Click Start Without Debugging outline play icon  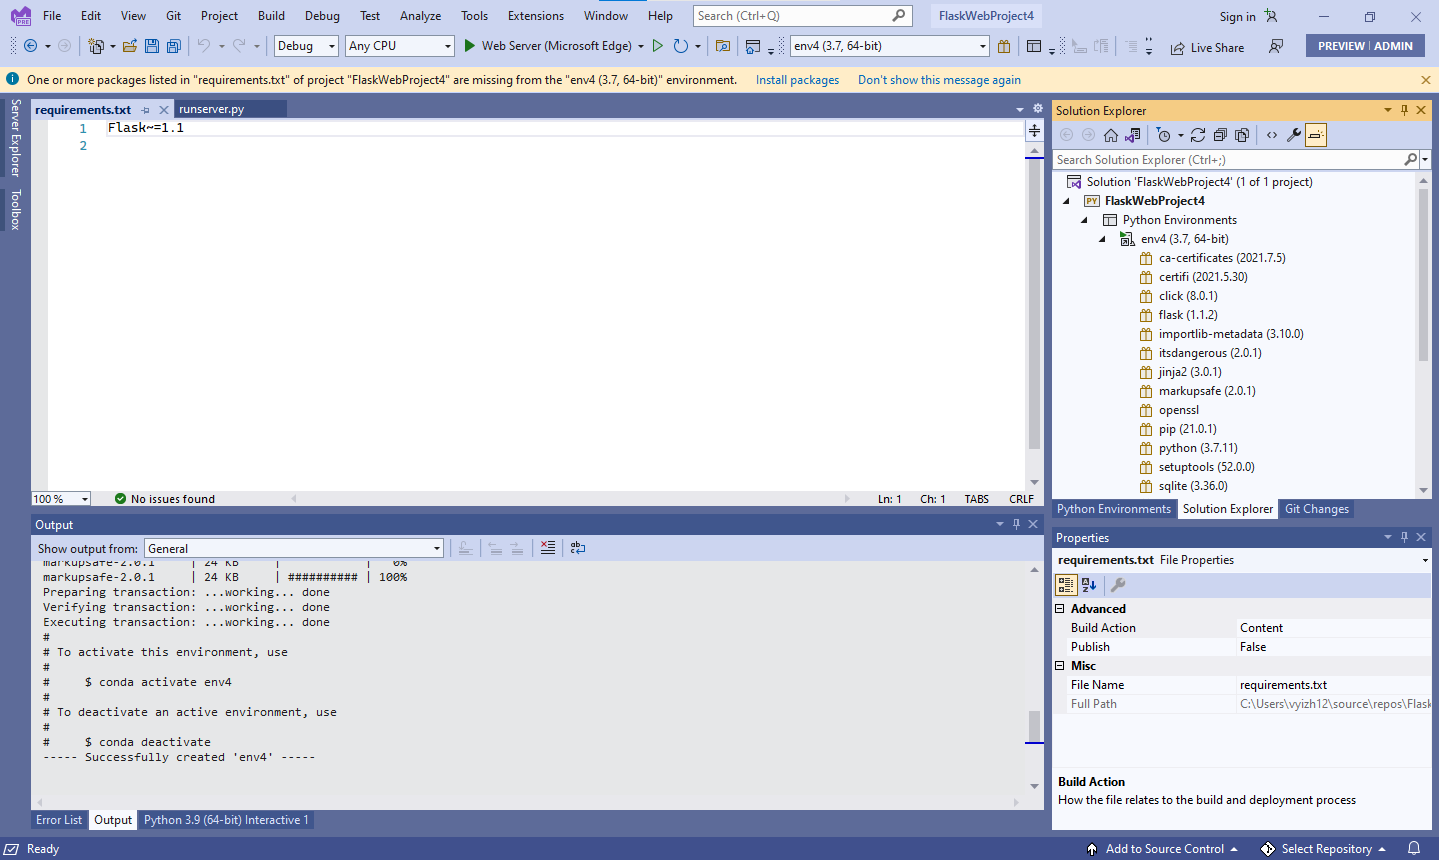[657, 46]
